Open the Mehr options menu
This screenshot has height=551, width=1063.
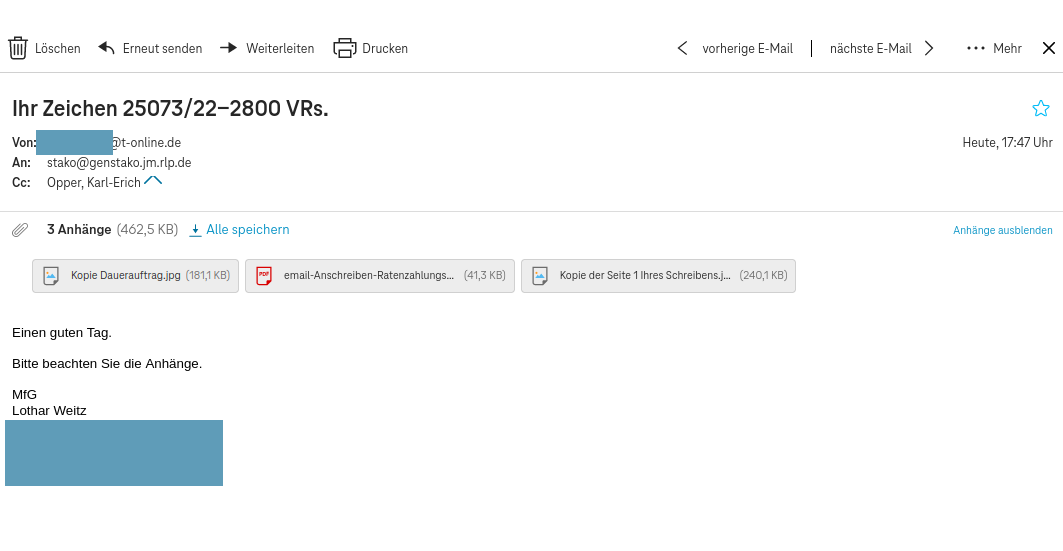[x=993, y=48]
